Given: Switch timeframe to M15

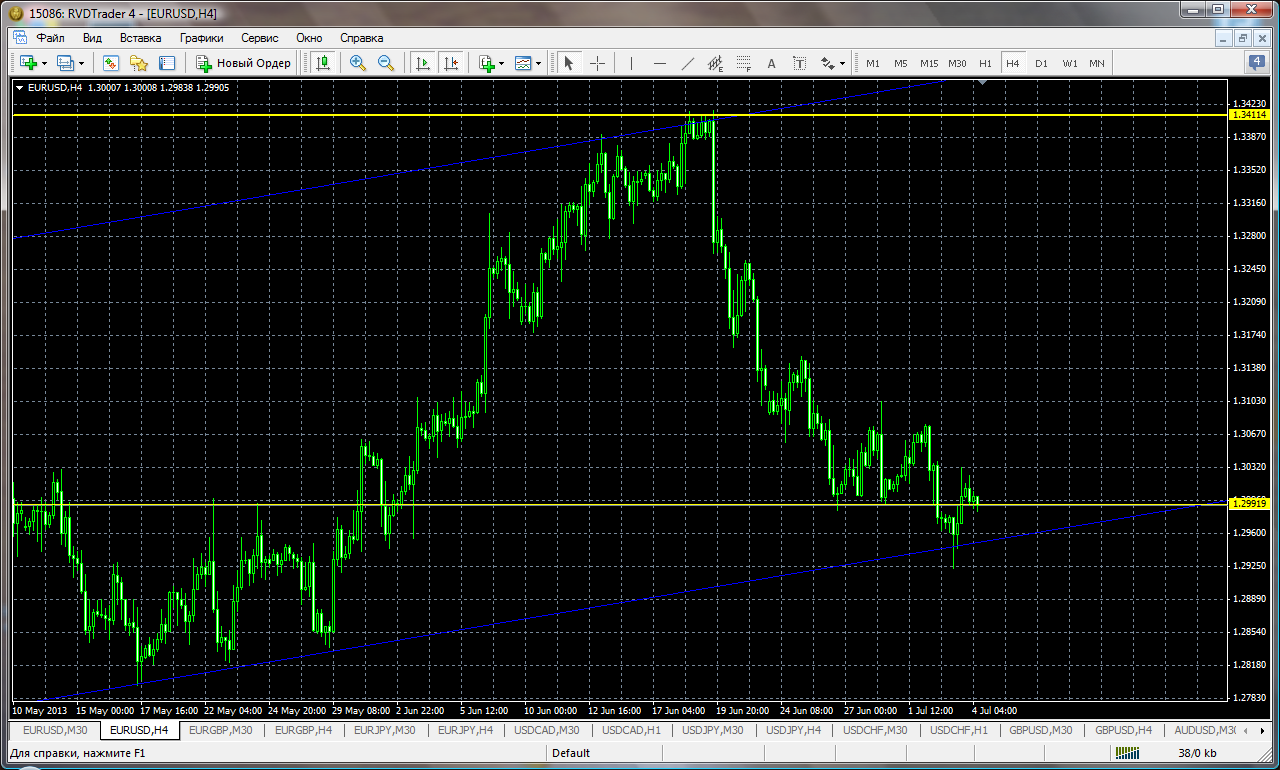Looking at the screenshot, I should (929, 63).
